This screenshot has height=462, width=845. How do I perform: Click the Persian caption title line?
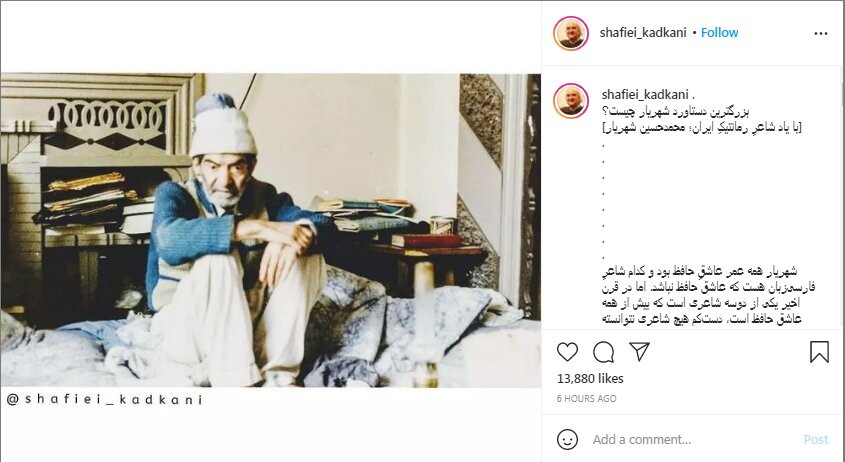coord(674,111)
